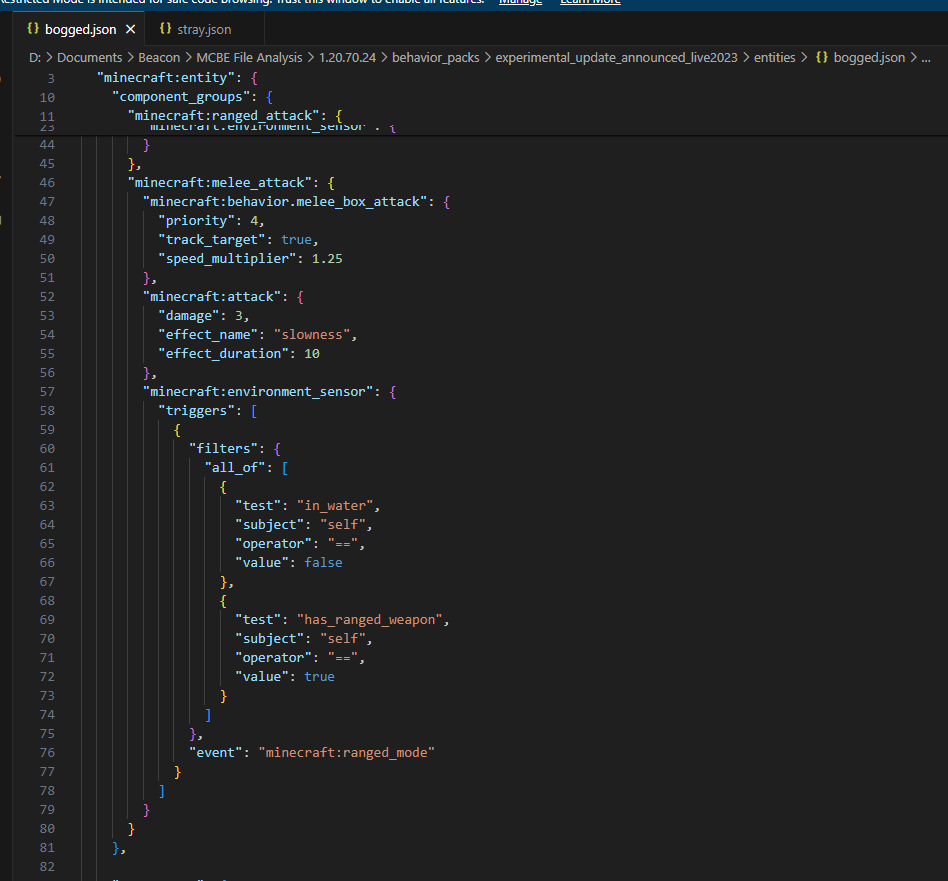Click the JSON file icon in breadcrumb
Screen dimensions: 948x881
[x=821, y=58]
